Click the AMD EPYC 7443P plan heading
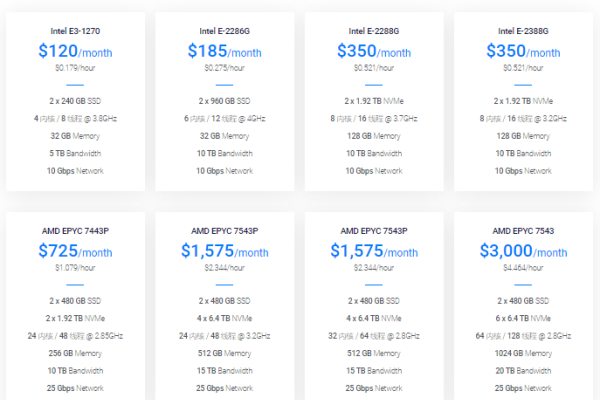This screenshot has width=600, height=400. pos(75,229)
